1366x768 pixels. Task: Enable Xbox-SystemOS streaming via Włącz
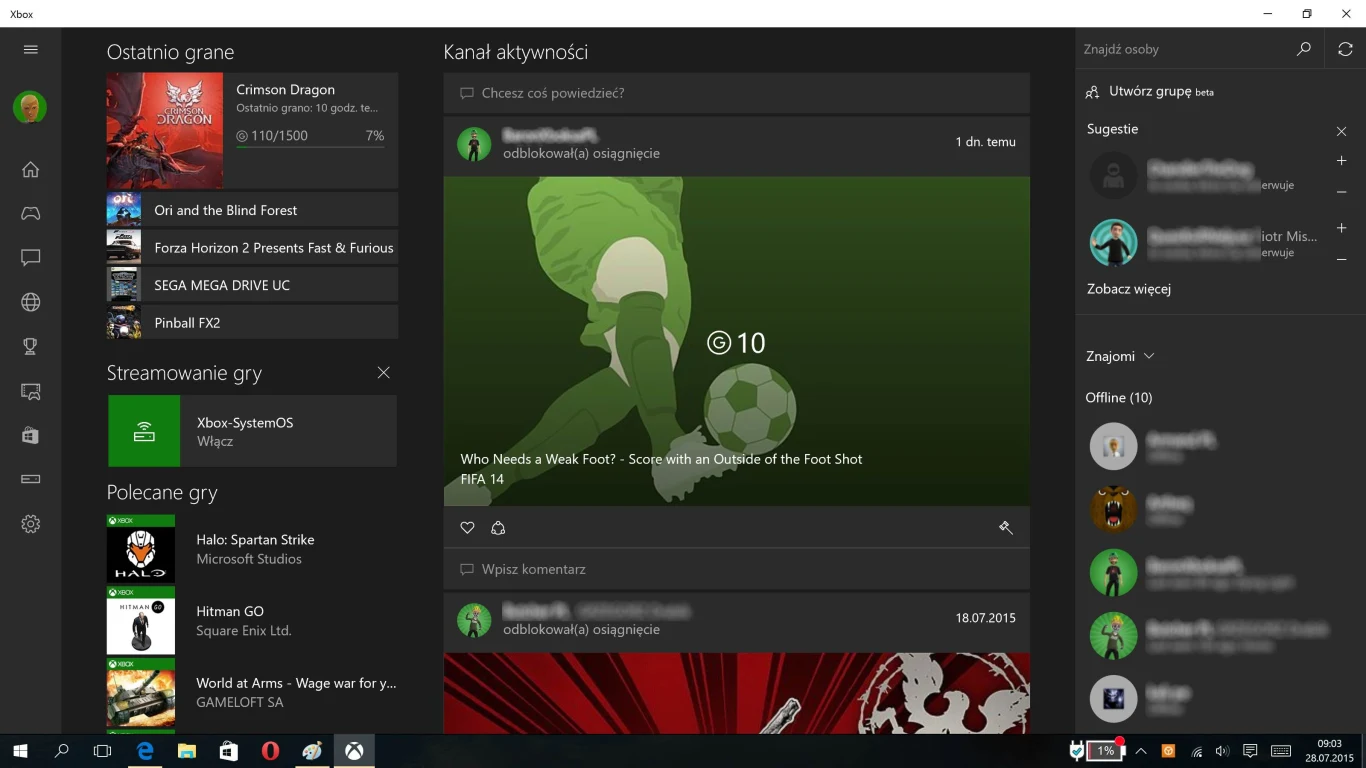point(215,441)
